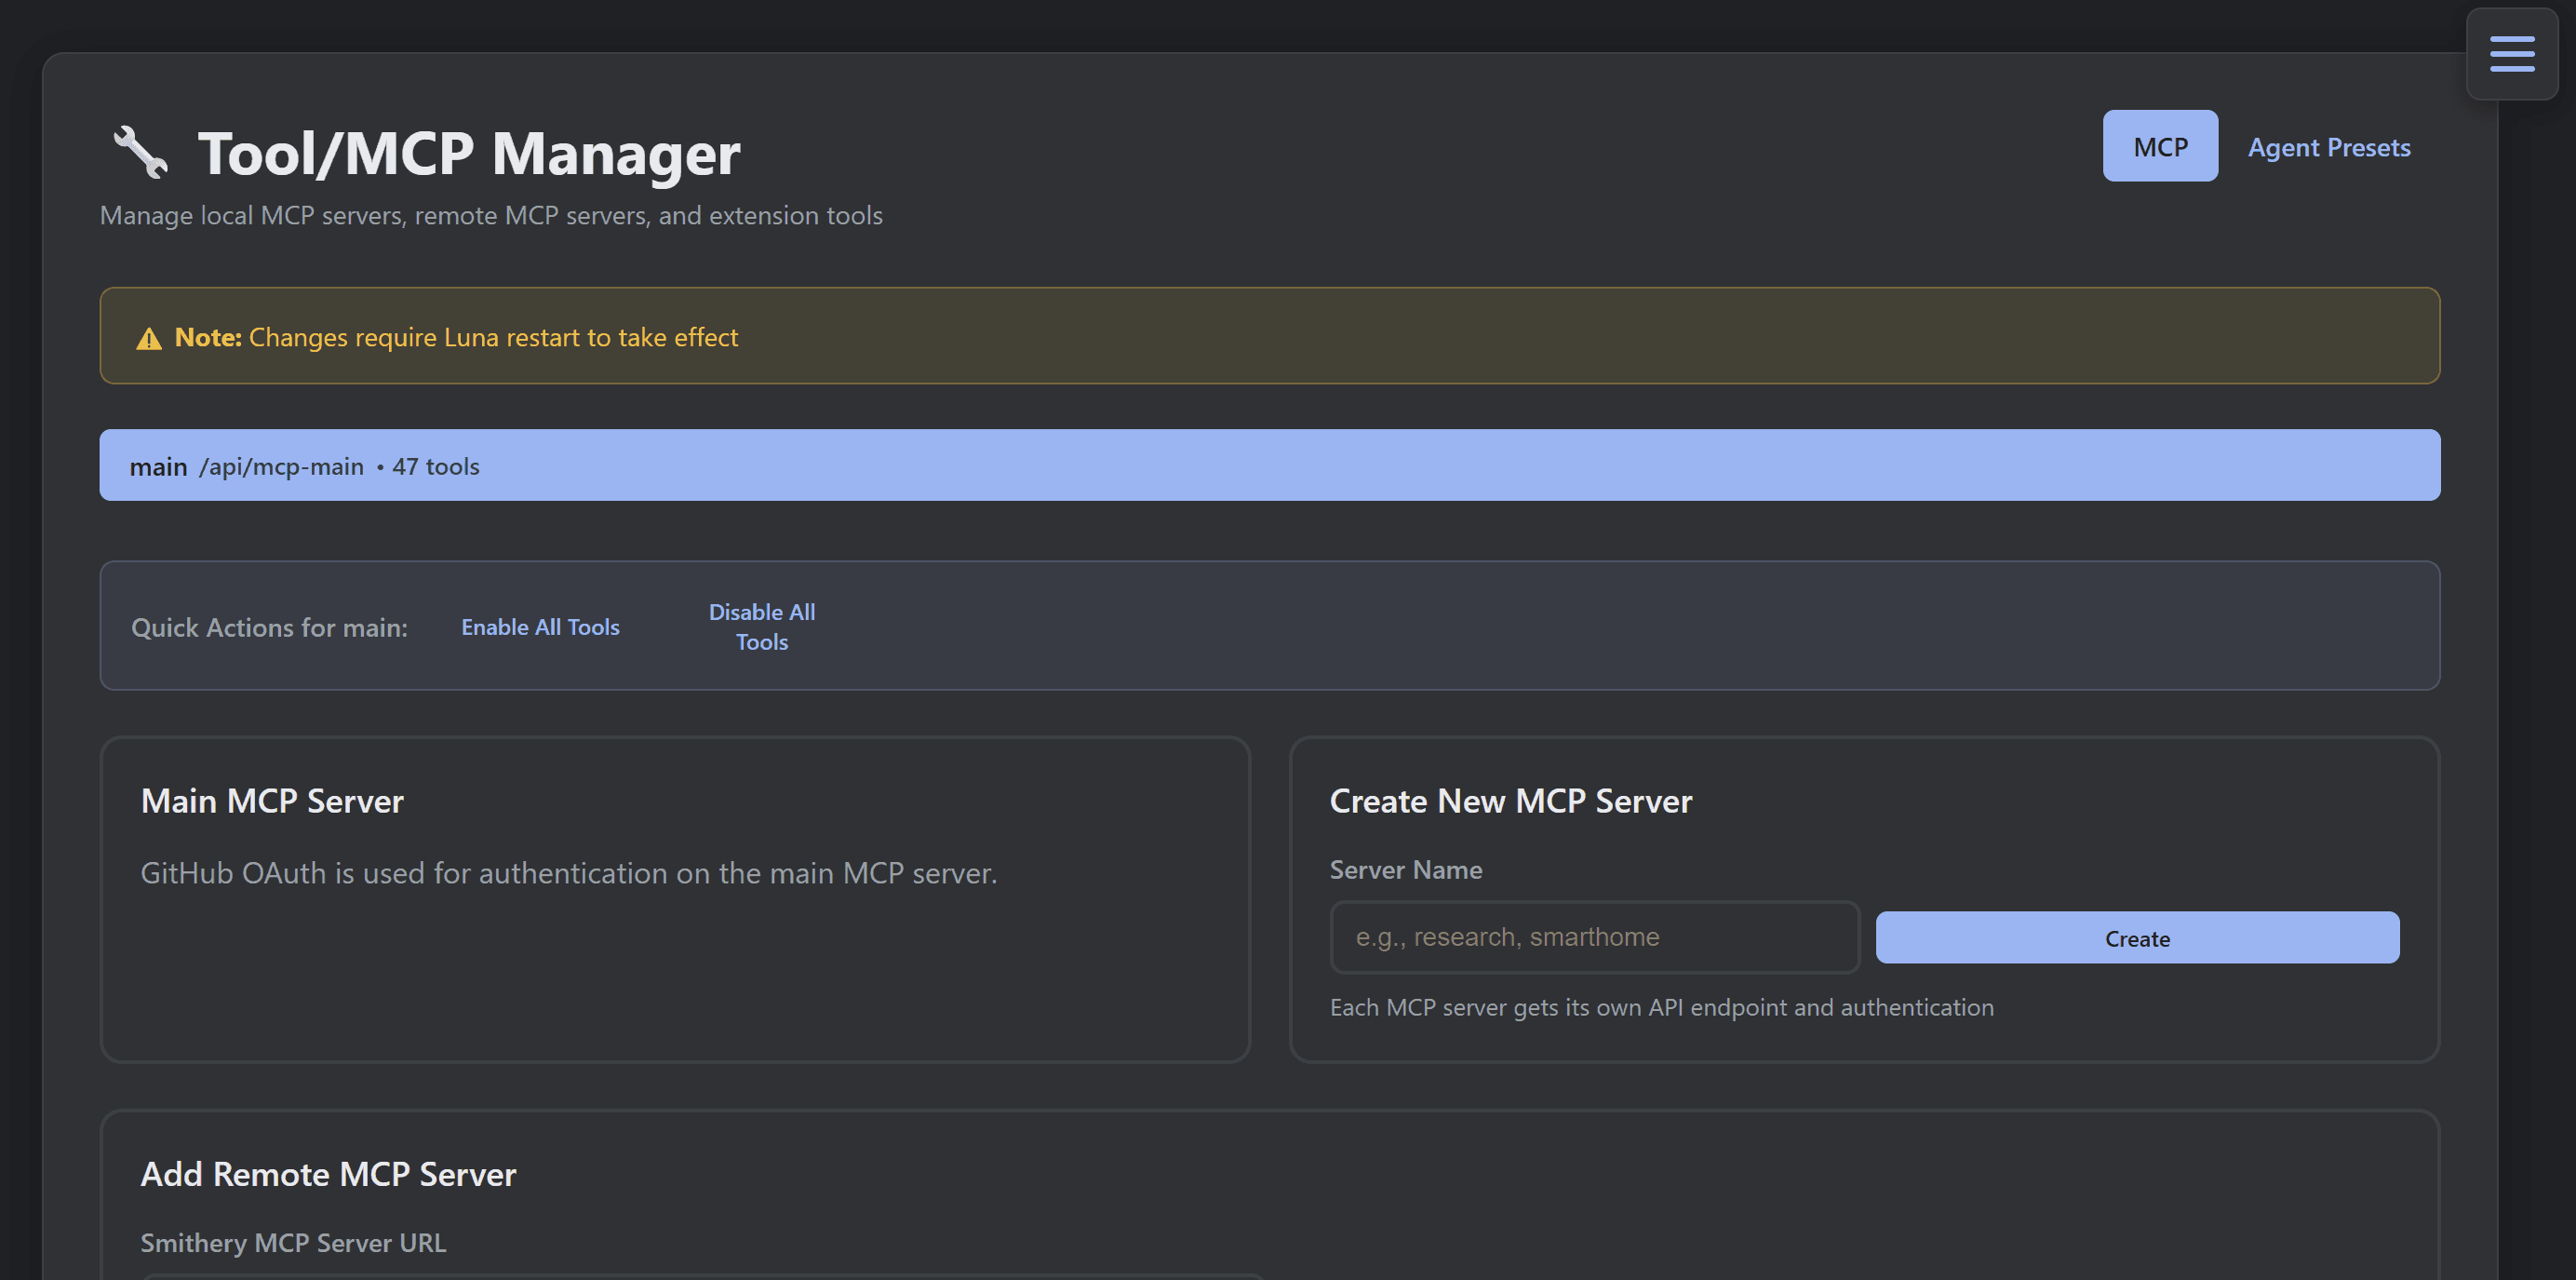Click the wrench icon beside the page title
The width and height of the screenshot is (2576, 1280).
coord(141,152)
